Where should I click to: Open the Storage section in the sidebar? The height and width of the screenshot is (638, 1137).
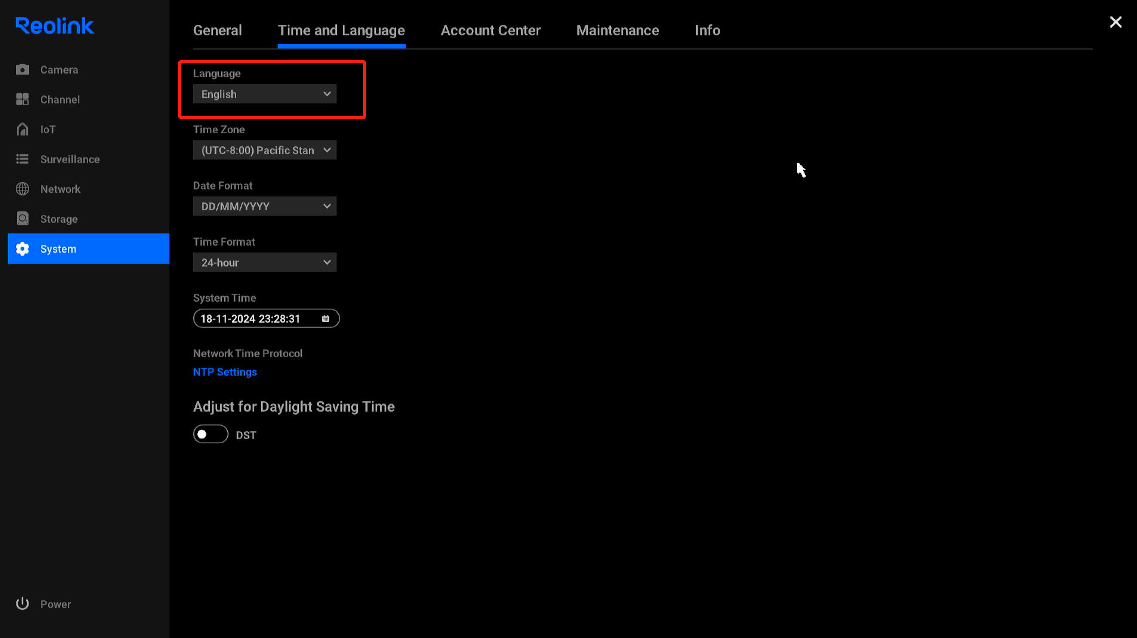click(88, 218)
